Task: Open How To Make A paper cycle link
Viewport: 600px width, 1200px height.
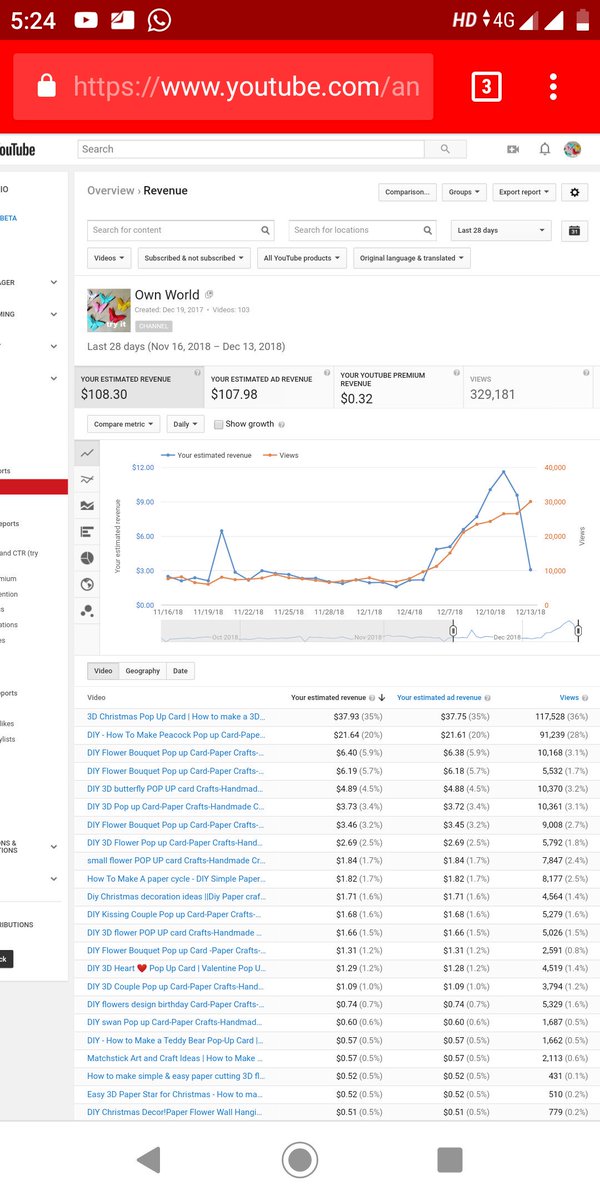Action: click(x=176, y=878)
